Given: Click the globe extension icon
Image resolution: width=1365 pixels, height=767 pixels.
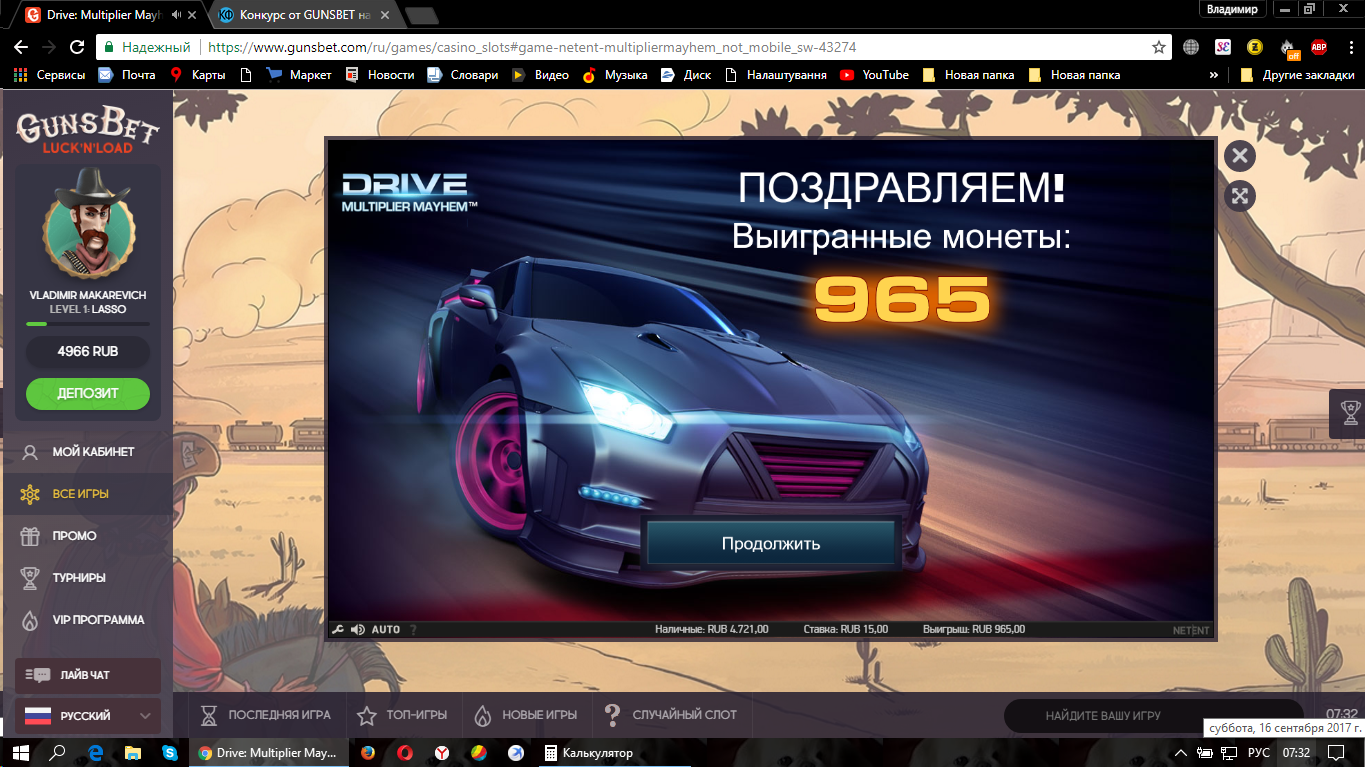Looking at the screenshot, I should (1191, 47).
